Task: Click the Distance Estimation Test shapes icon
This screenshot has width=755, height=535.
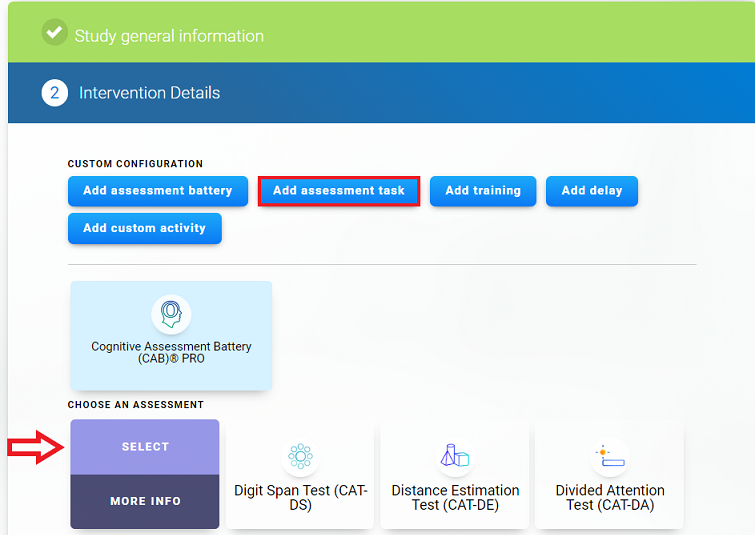Action: coord(455,457)
